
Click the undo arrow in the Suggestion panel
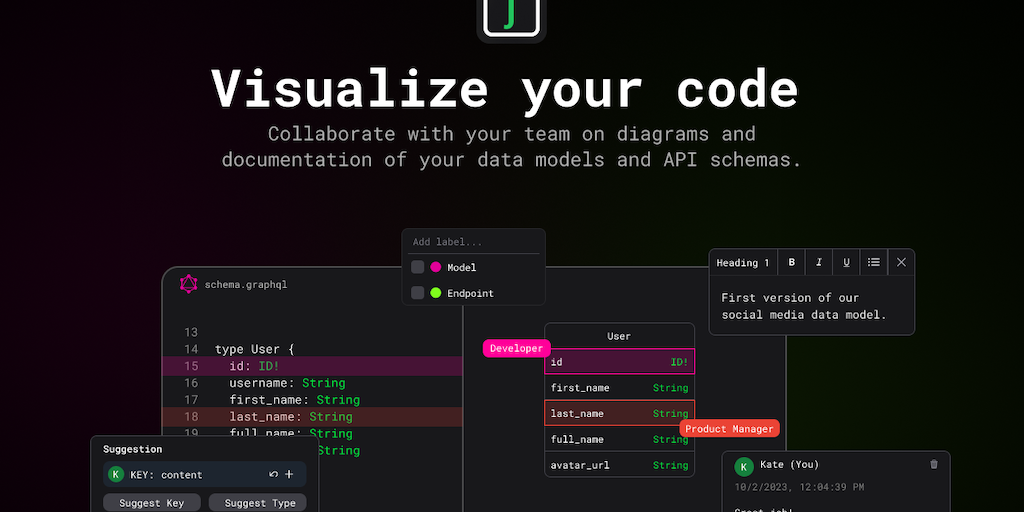(273, 474)
